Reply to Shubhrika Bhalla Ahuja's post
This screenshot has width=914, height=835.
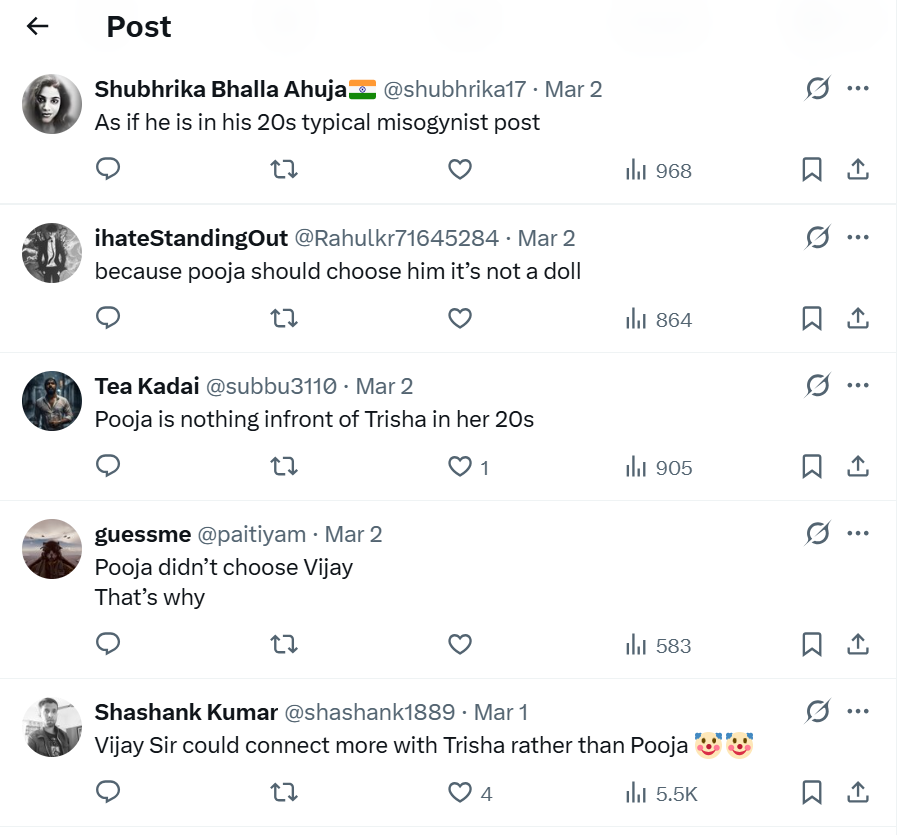click(108, 170)
